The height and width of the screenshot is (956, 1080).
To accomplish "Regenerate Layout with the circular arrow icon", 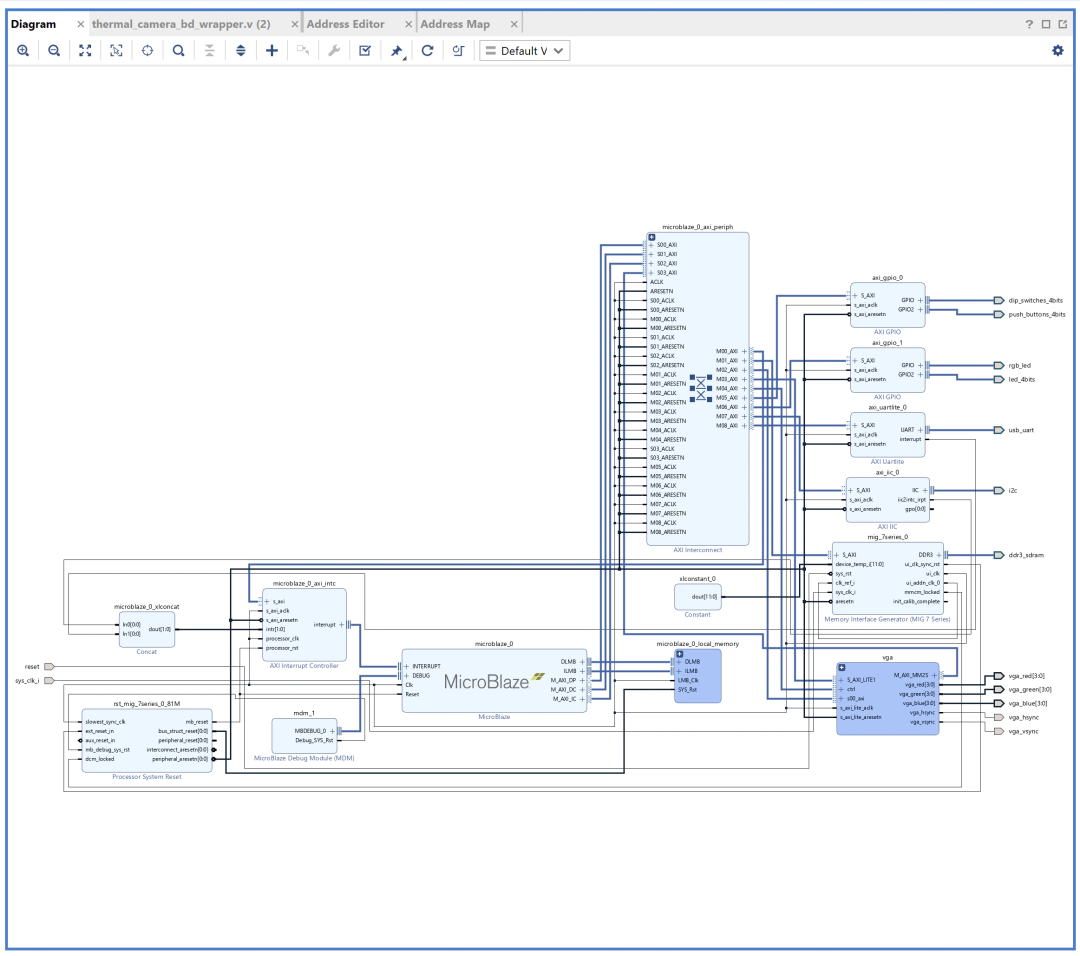I will (x=425, y=50).
